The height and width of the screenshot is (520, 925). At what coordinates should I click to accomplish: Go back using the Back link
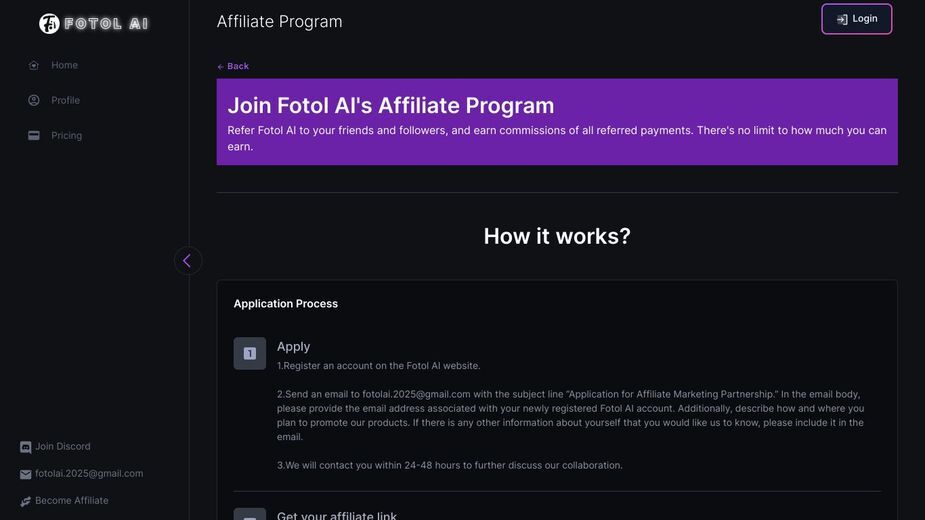tap(233, 66)
